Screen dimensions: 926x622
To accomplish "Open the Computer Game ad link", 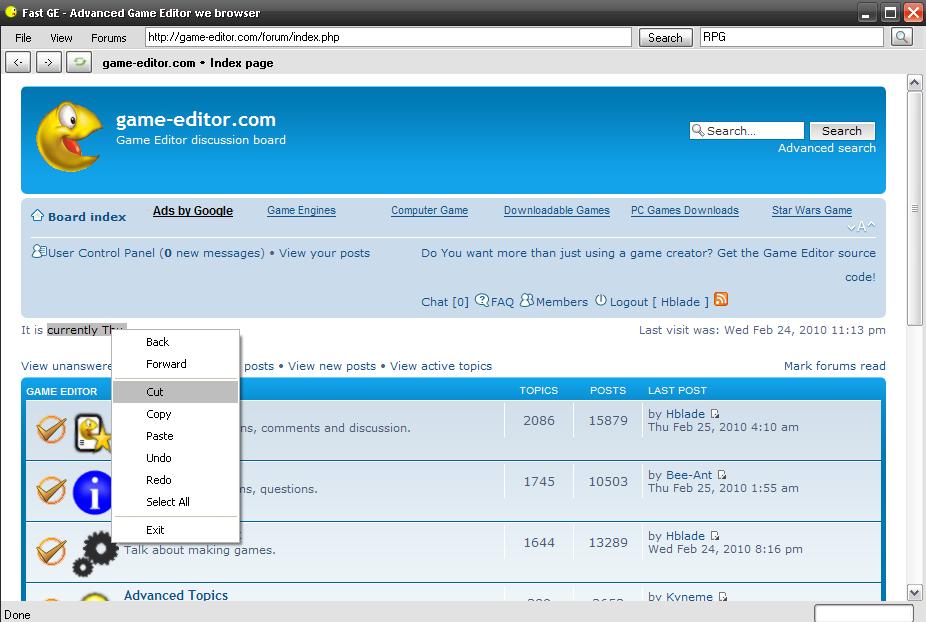I will [x=429, y=210].
